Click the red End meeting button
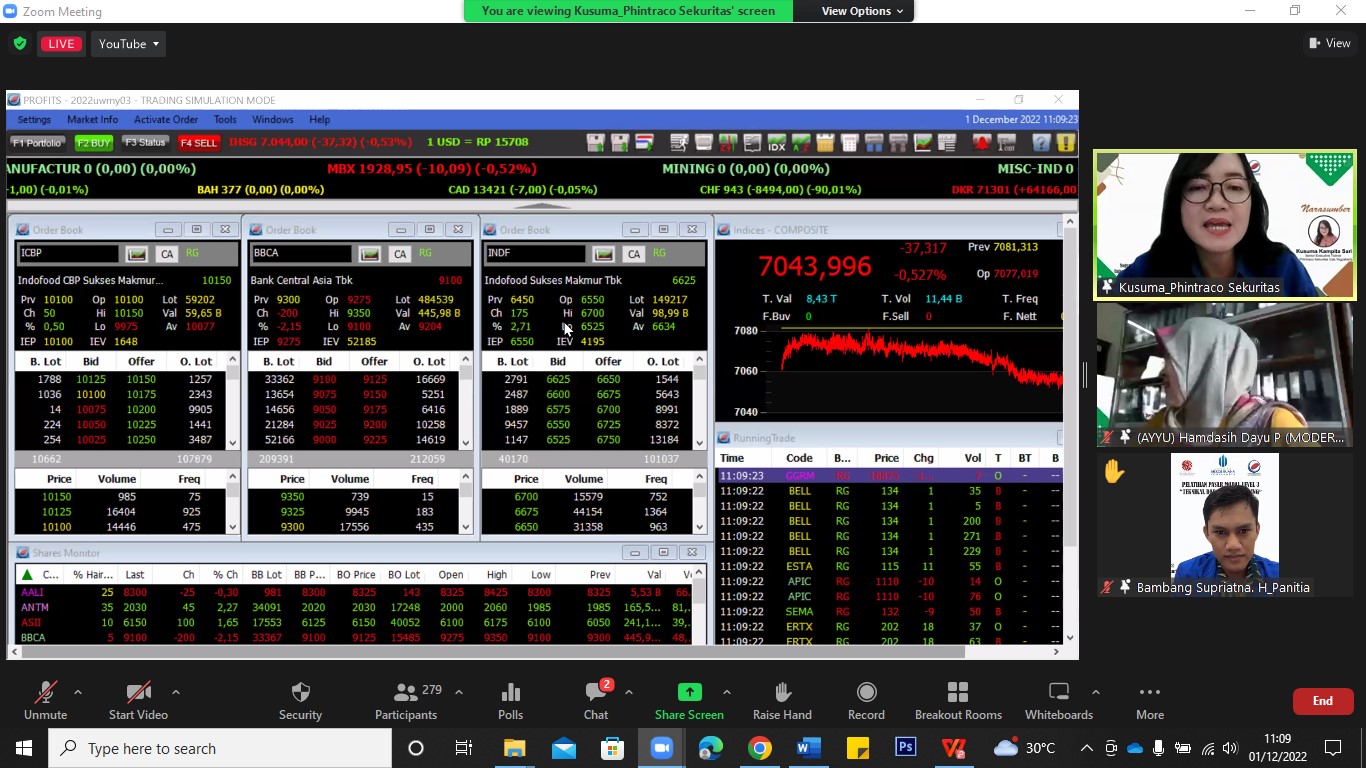Screen dimensions: 1366x768 1322,701
